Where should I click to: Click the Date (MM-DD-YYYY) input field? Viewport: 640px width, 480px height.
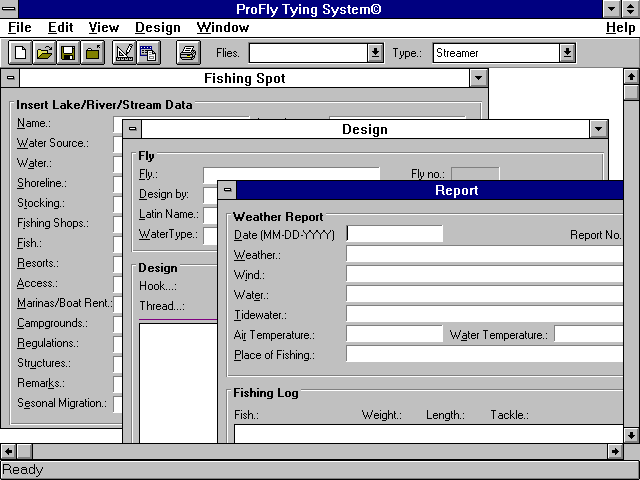(x=394, y=234)
